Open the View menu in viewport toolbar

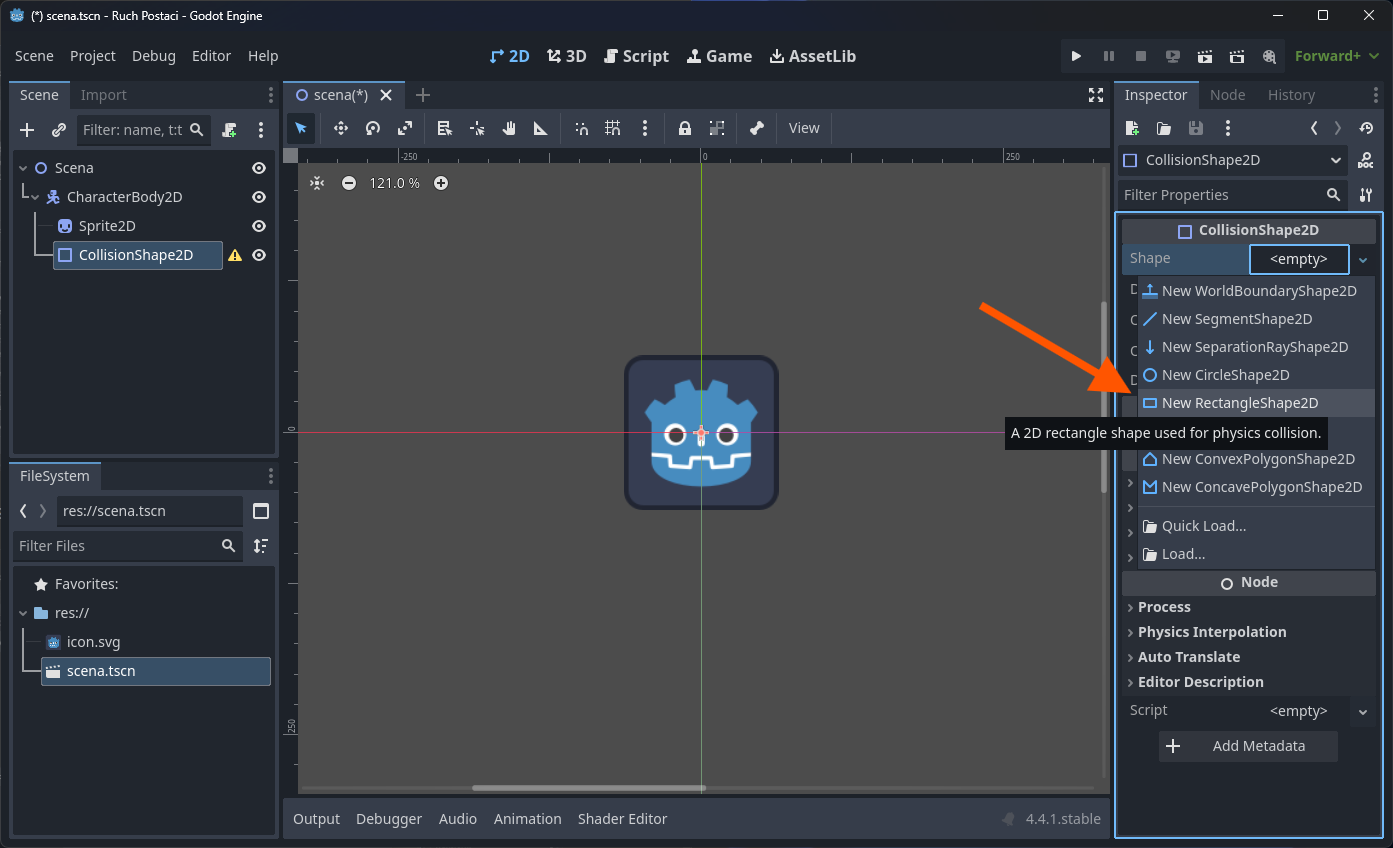coord(804,128)
